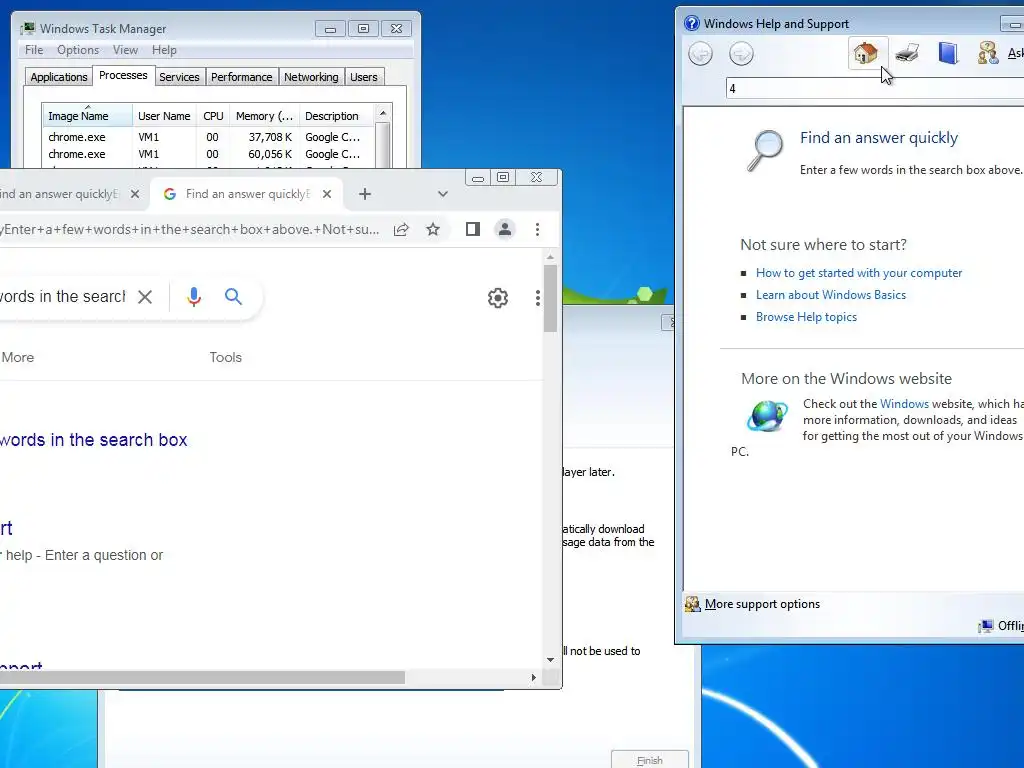Open a new Chrome tab with plus
1024x768 pixels.
point(365,194)
